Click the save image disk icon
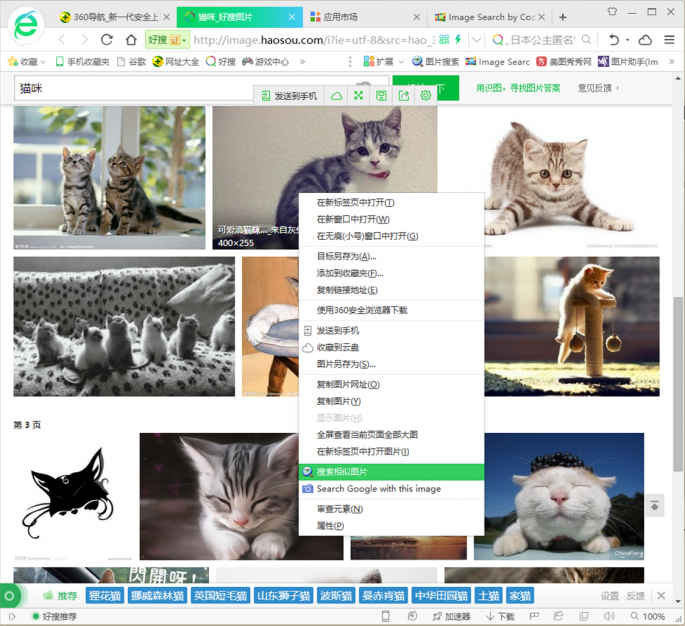The height and width of the screenshot is (626, 685). click(x=381, y=96)
